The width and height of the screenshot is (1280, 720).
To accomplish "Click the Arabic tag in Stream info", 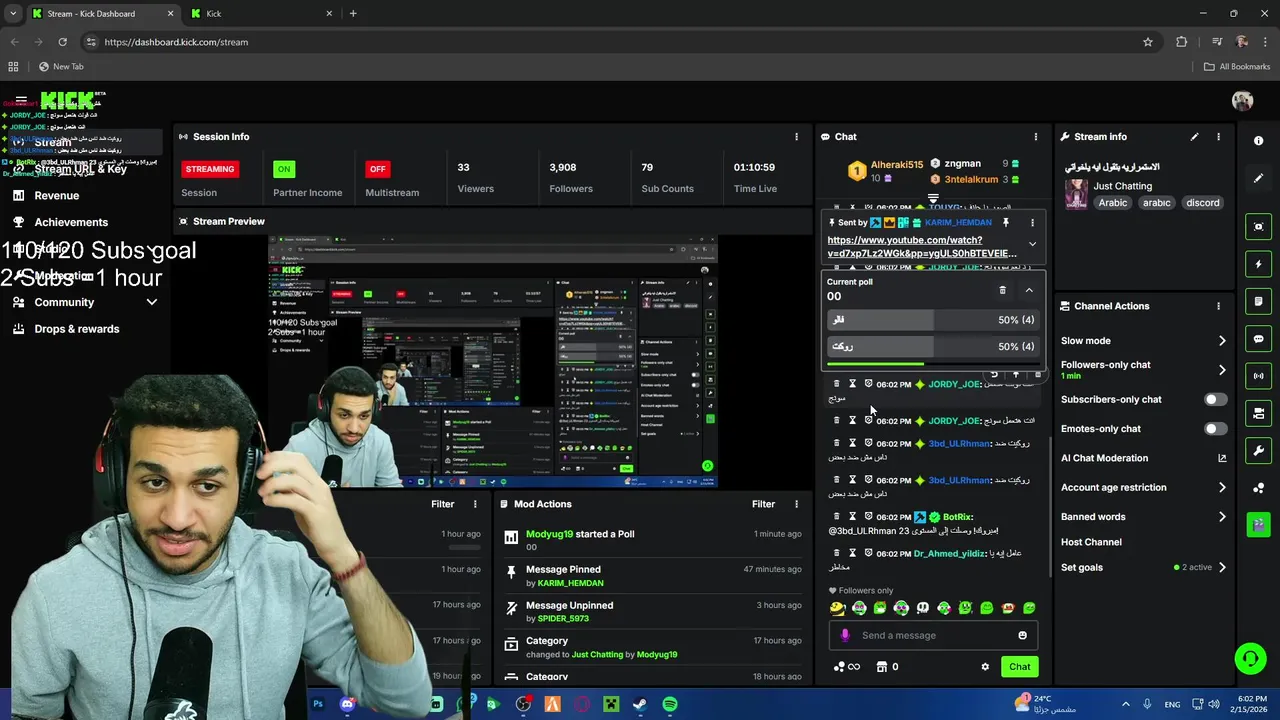I will tap(1113, 203).
